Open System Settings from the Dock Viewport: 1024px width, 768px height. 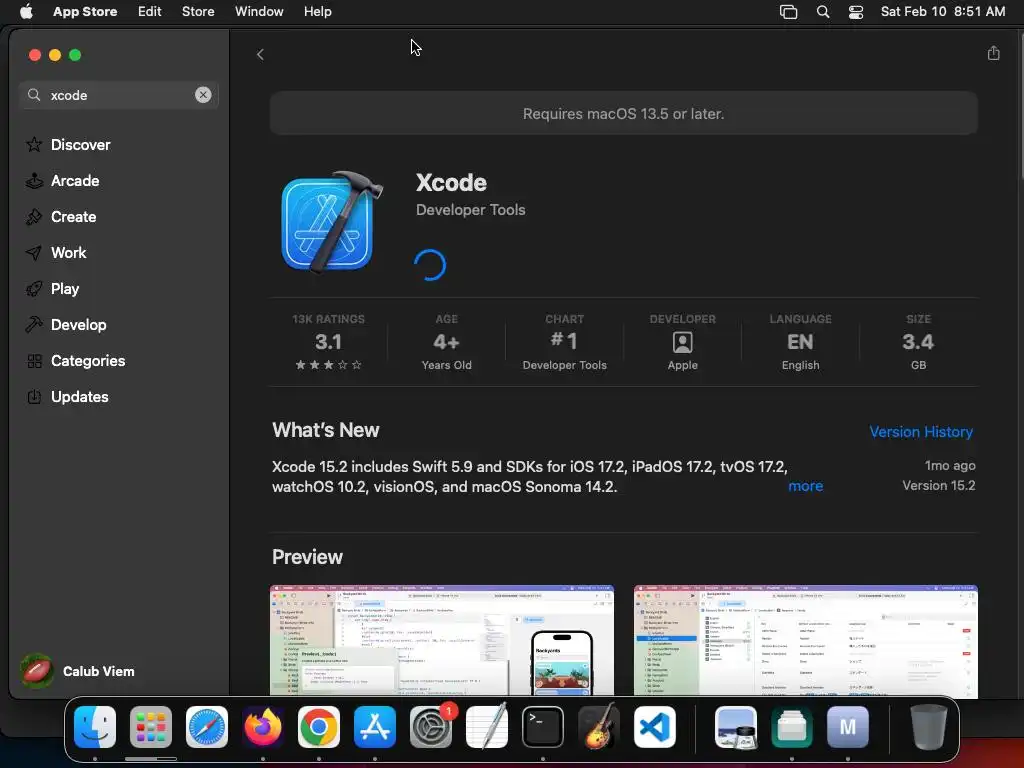(x=431, y=727)
